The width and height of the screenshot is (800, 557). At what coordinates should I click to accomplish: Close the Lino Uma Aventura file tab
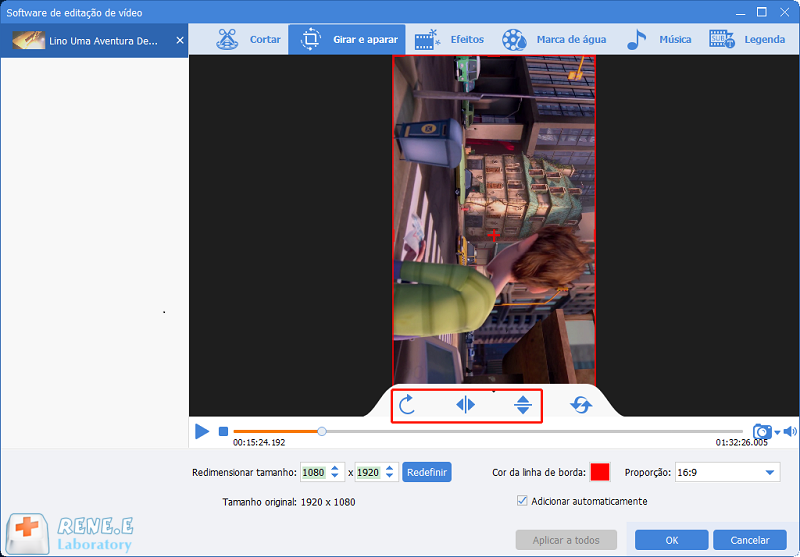[180, 40]
